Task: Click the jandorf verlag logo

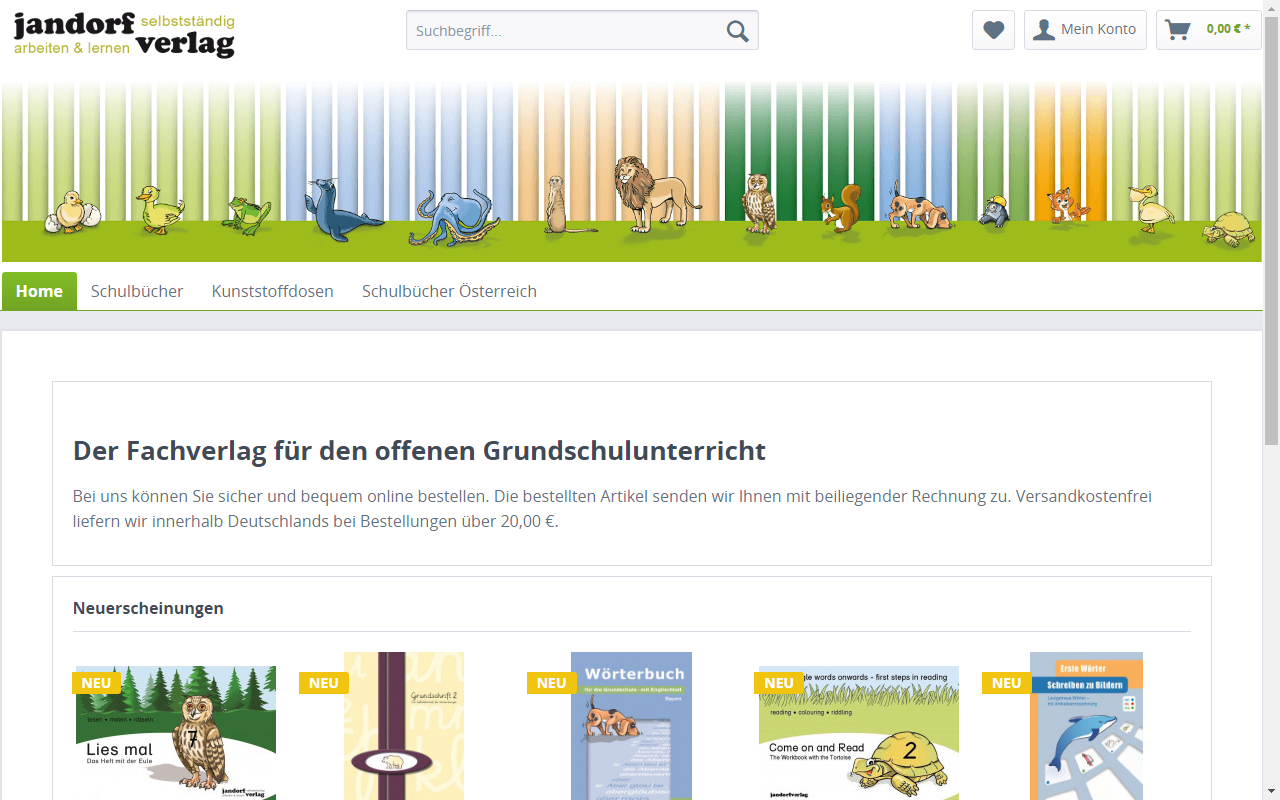Action: 124,34
